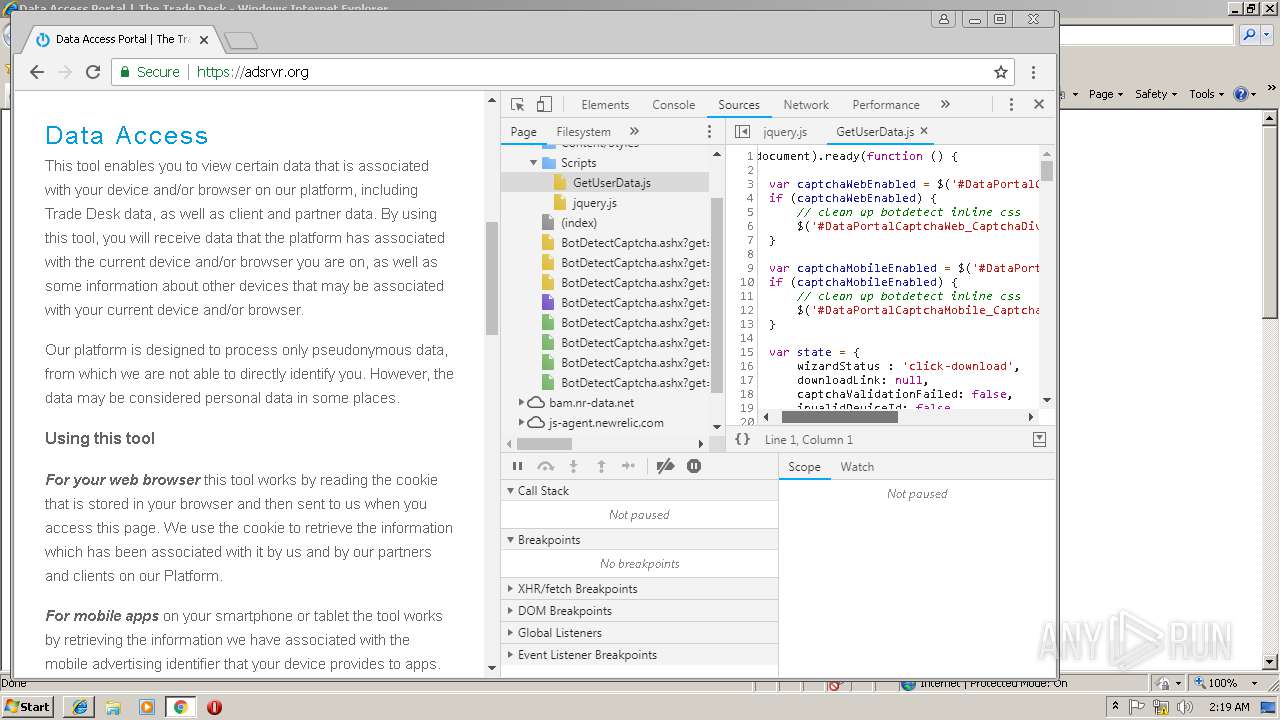This screenshot has width=1280, height=720.
Task: Reload the adsrvr.org page
Action: (93, 72)
